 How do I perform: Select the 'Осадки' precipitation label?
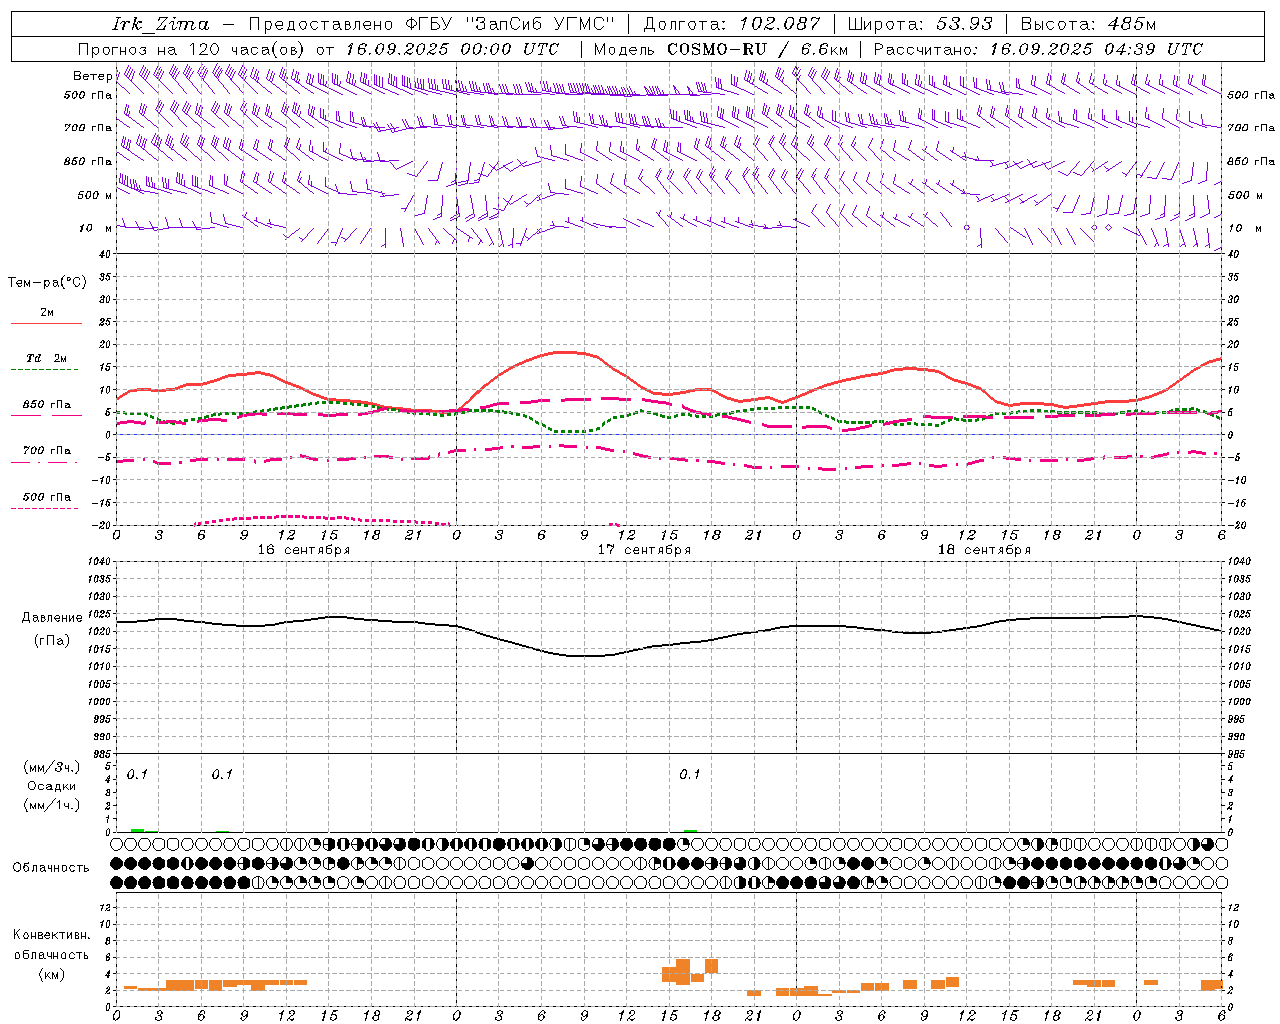coord(52,786)
